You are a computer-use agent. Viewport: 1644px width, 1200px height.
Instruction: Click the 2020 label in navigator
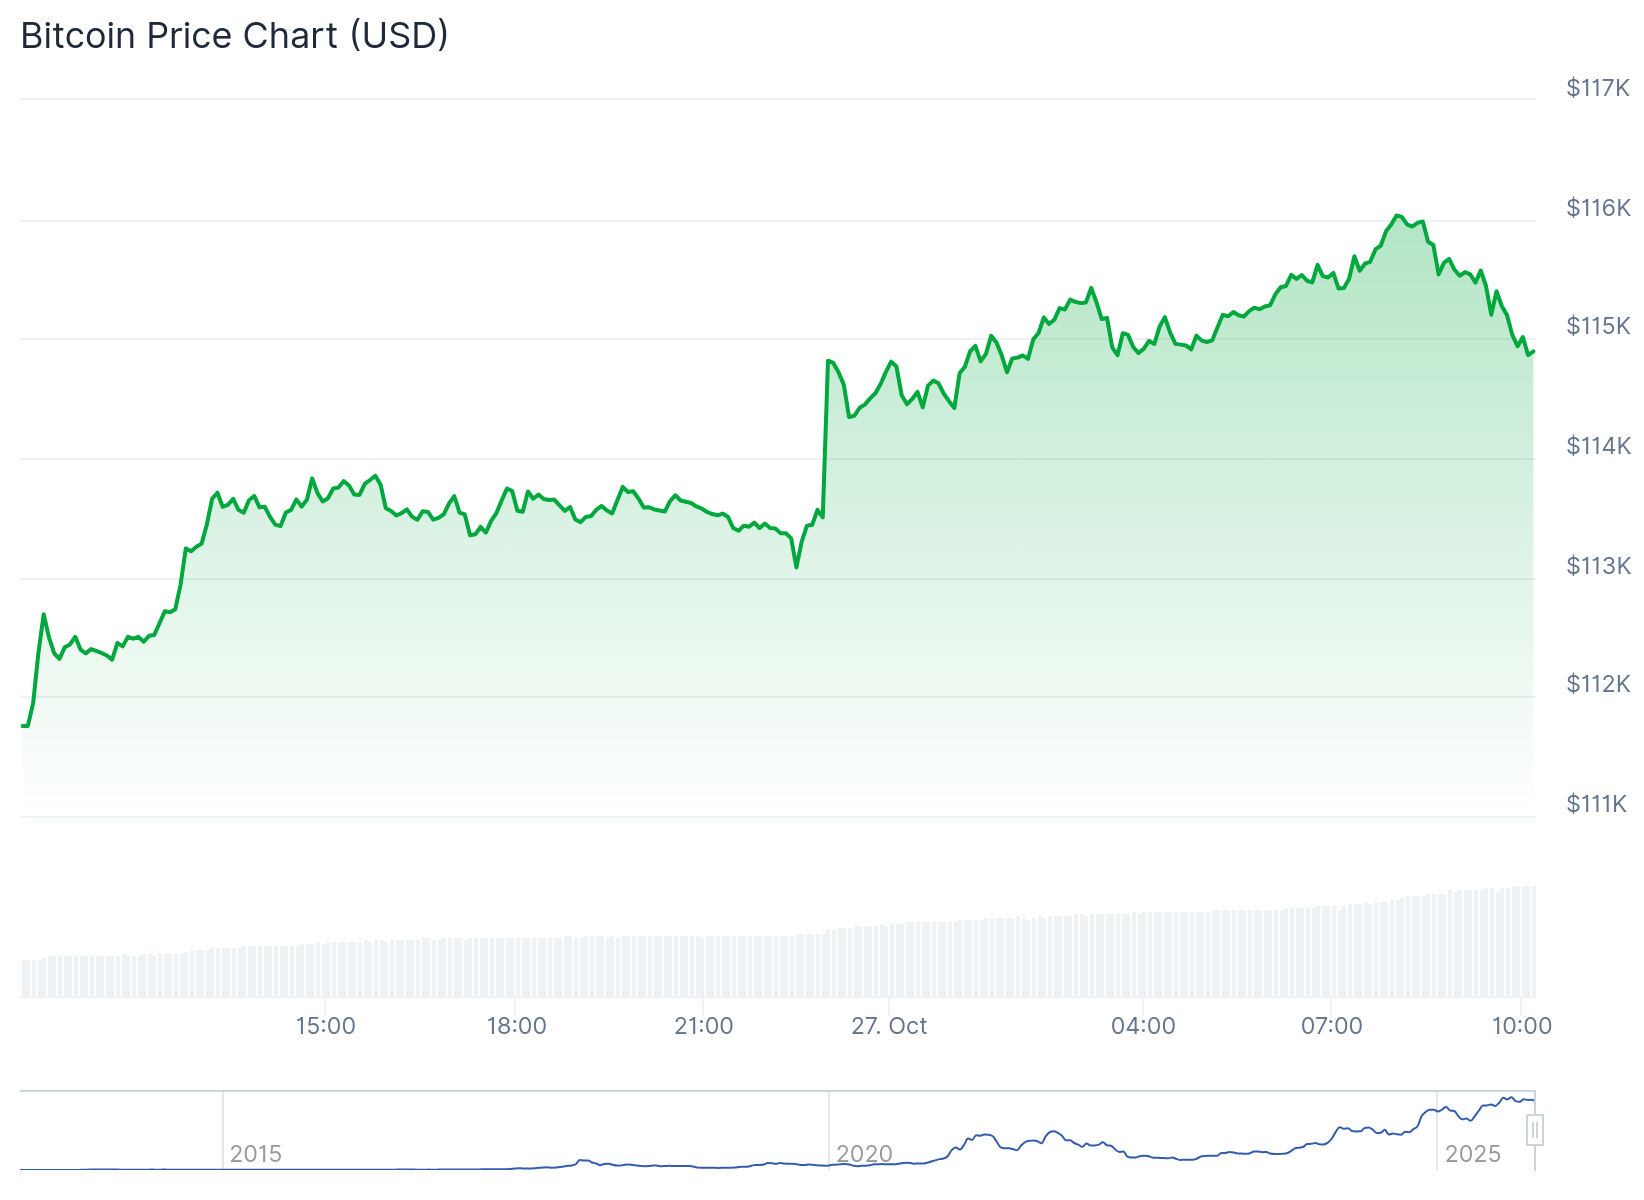click(x=864, y=1154)
